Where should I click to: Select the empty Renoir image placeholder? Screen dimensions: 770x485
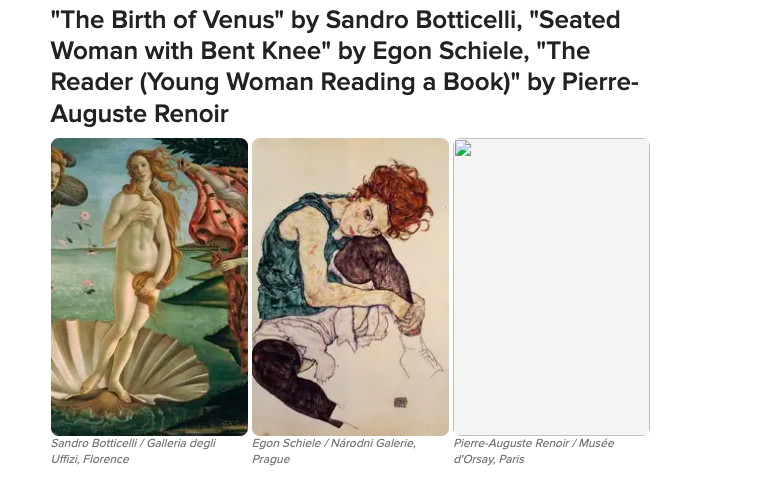(551, 287)
